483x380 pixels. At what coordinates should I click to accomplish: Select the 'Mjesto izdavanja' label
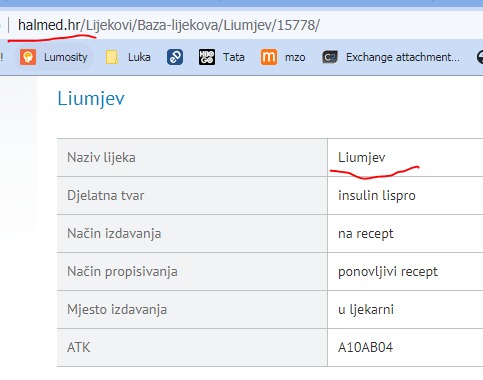point(117,309)
